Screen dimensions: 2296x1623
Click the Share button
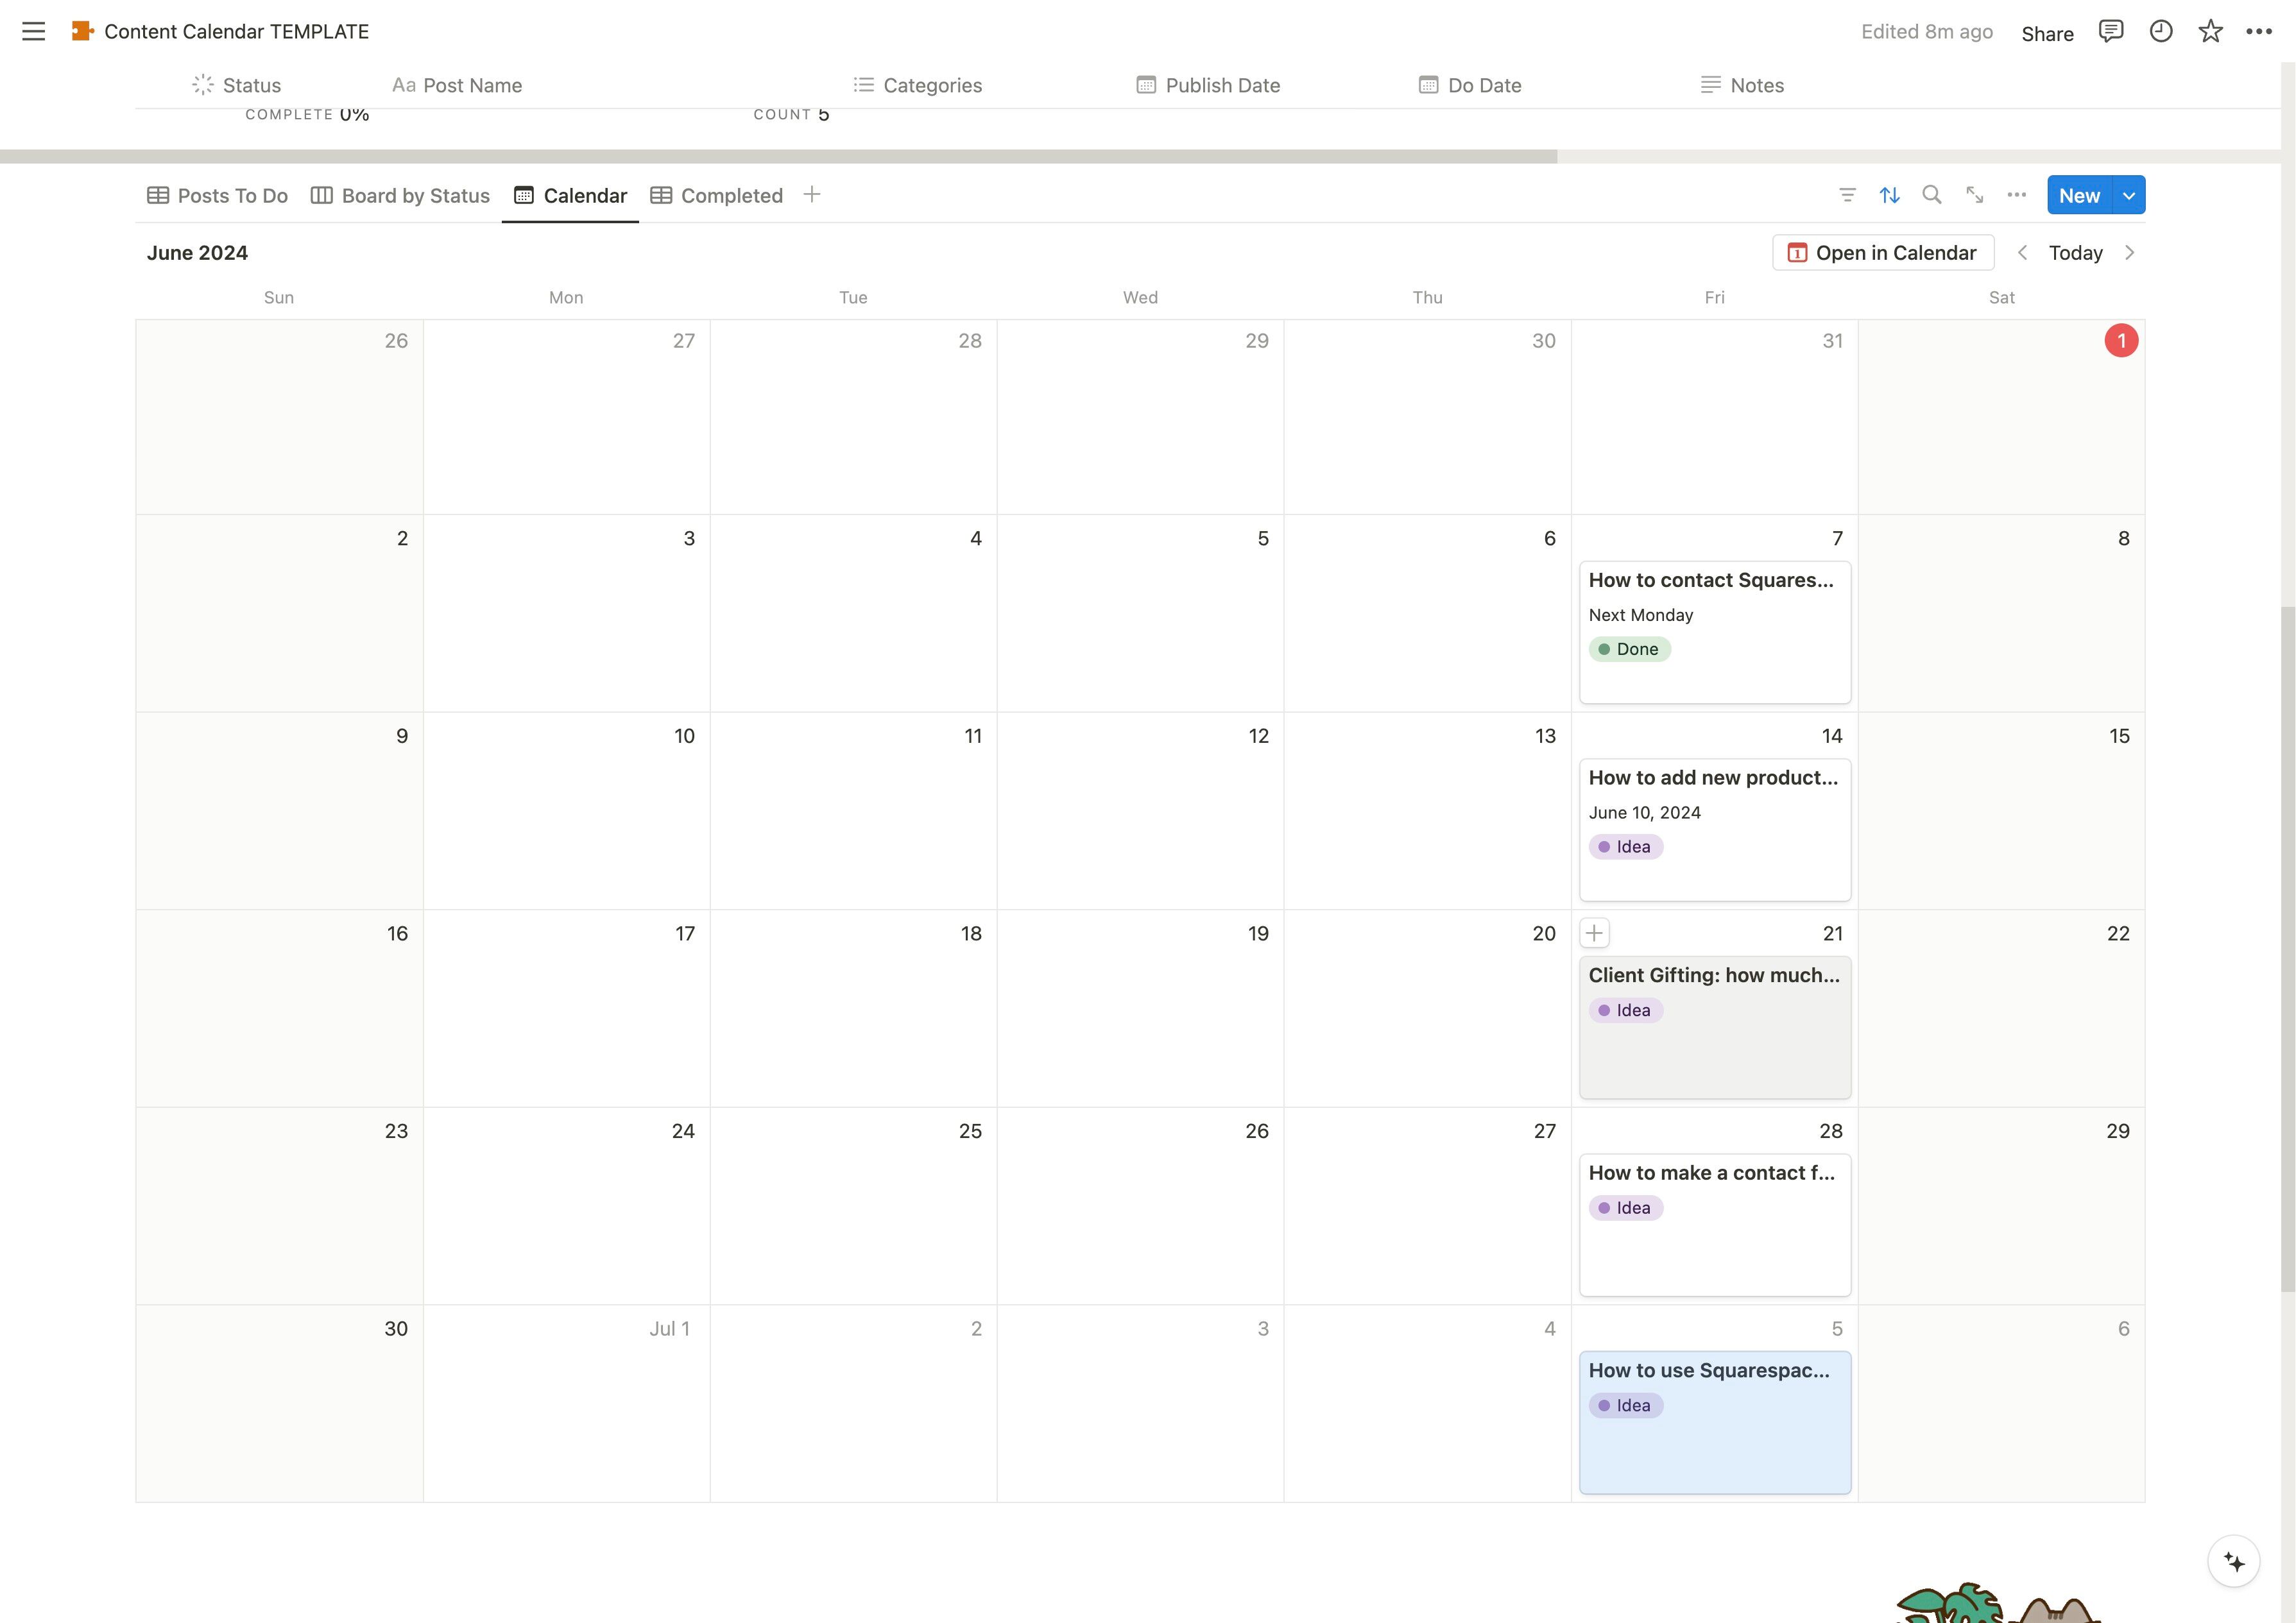pos(2047,33)
